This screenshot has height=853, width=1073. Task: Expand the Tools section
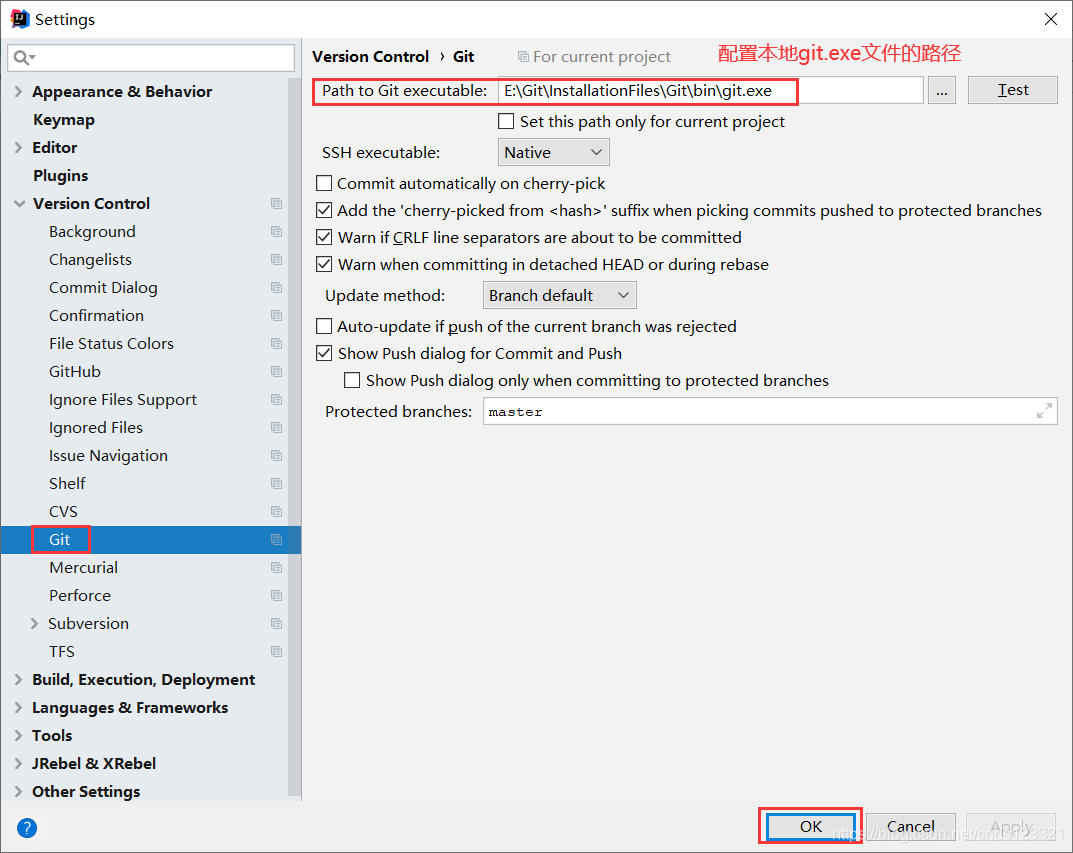(18, 736)
